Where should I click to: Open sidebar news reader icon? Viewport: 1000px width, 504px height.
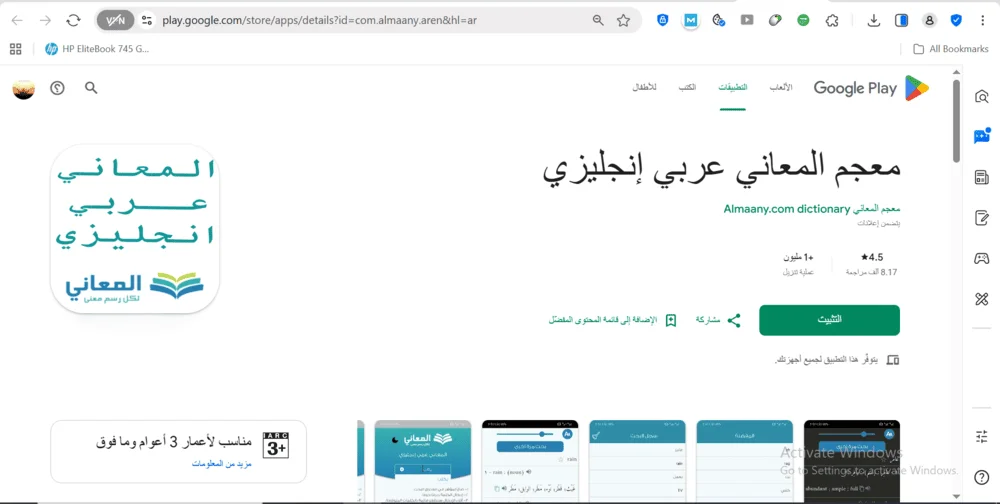pyautogui.click(x=982, y=177)
